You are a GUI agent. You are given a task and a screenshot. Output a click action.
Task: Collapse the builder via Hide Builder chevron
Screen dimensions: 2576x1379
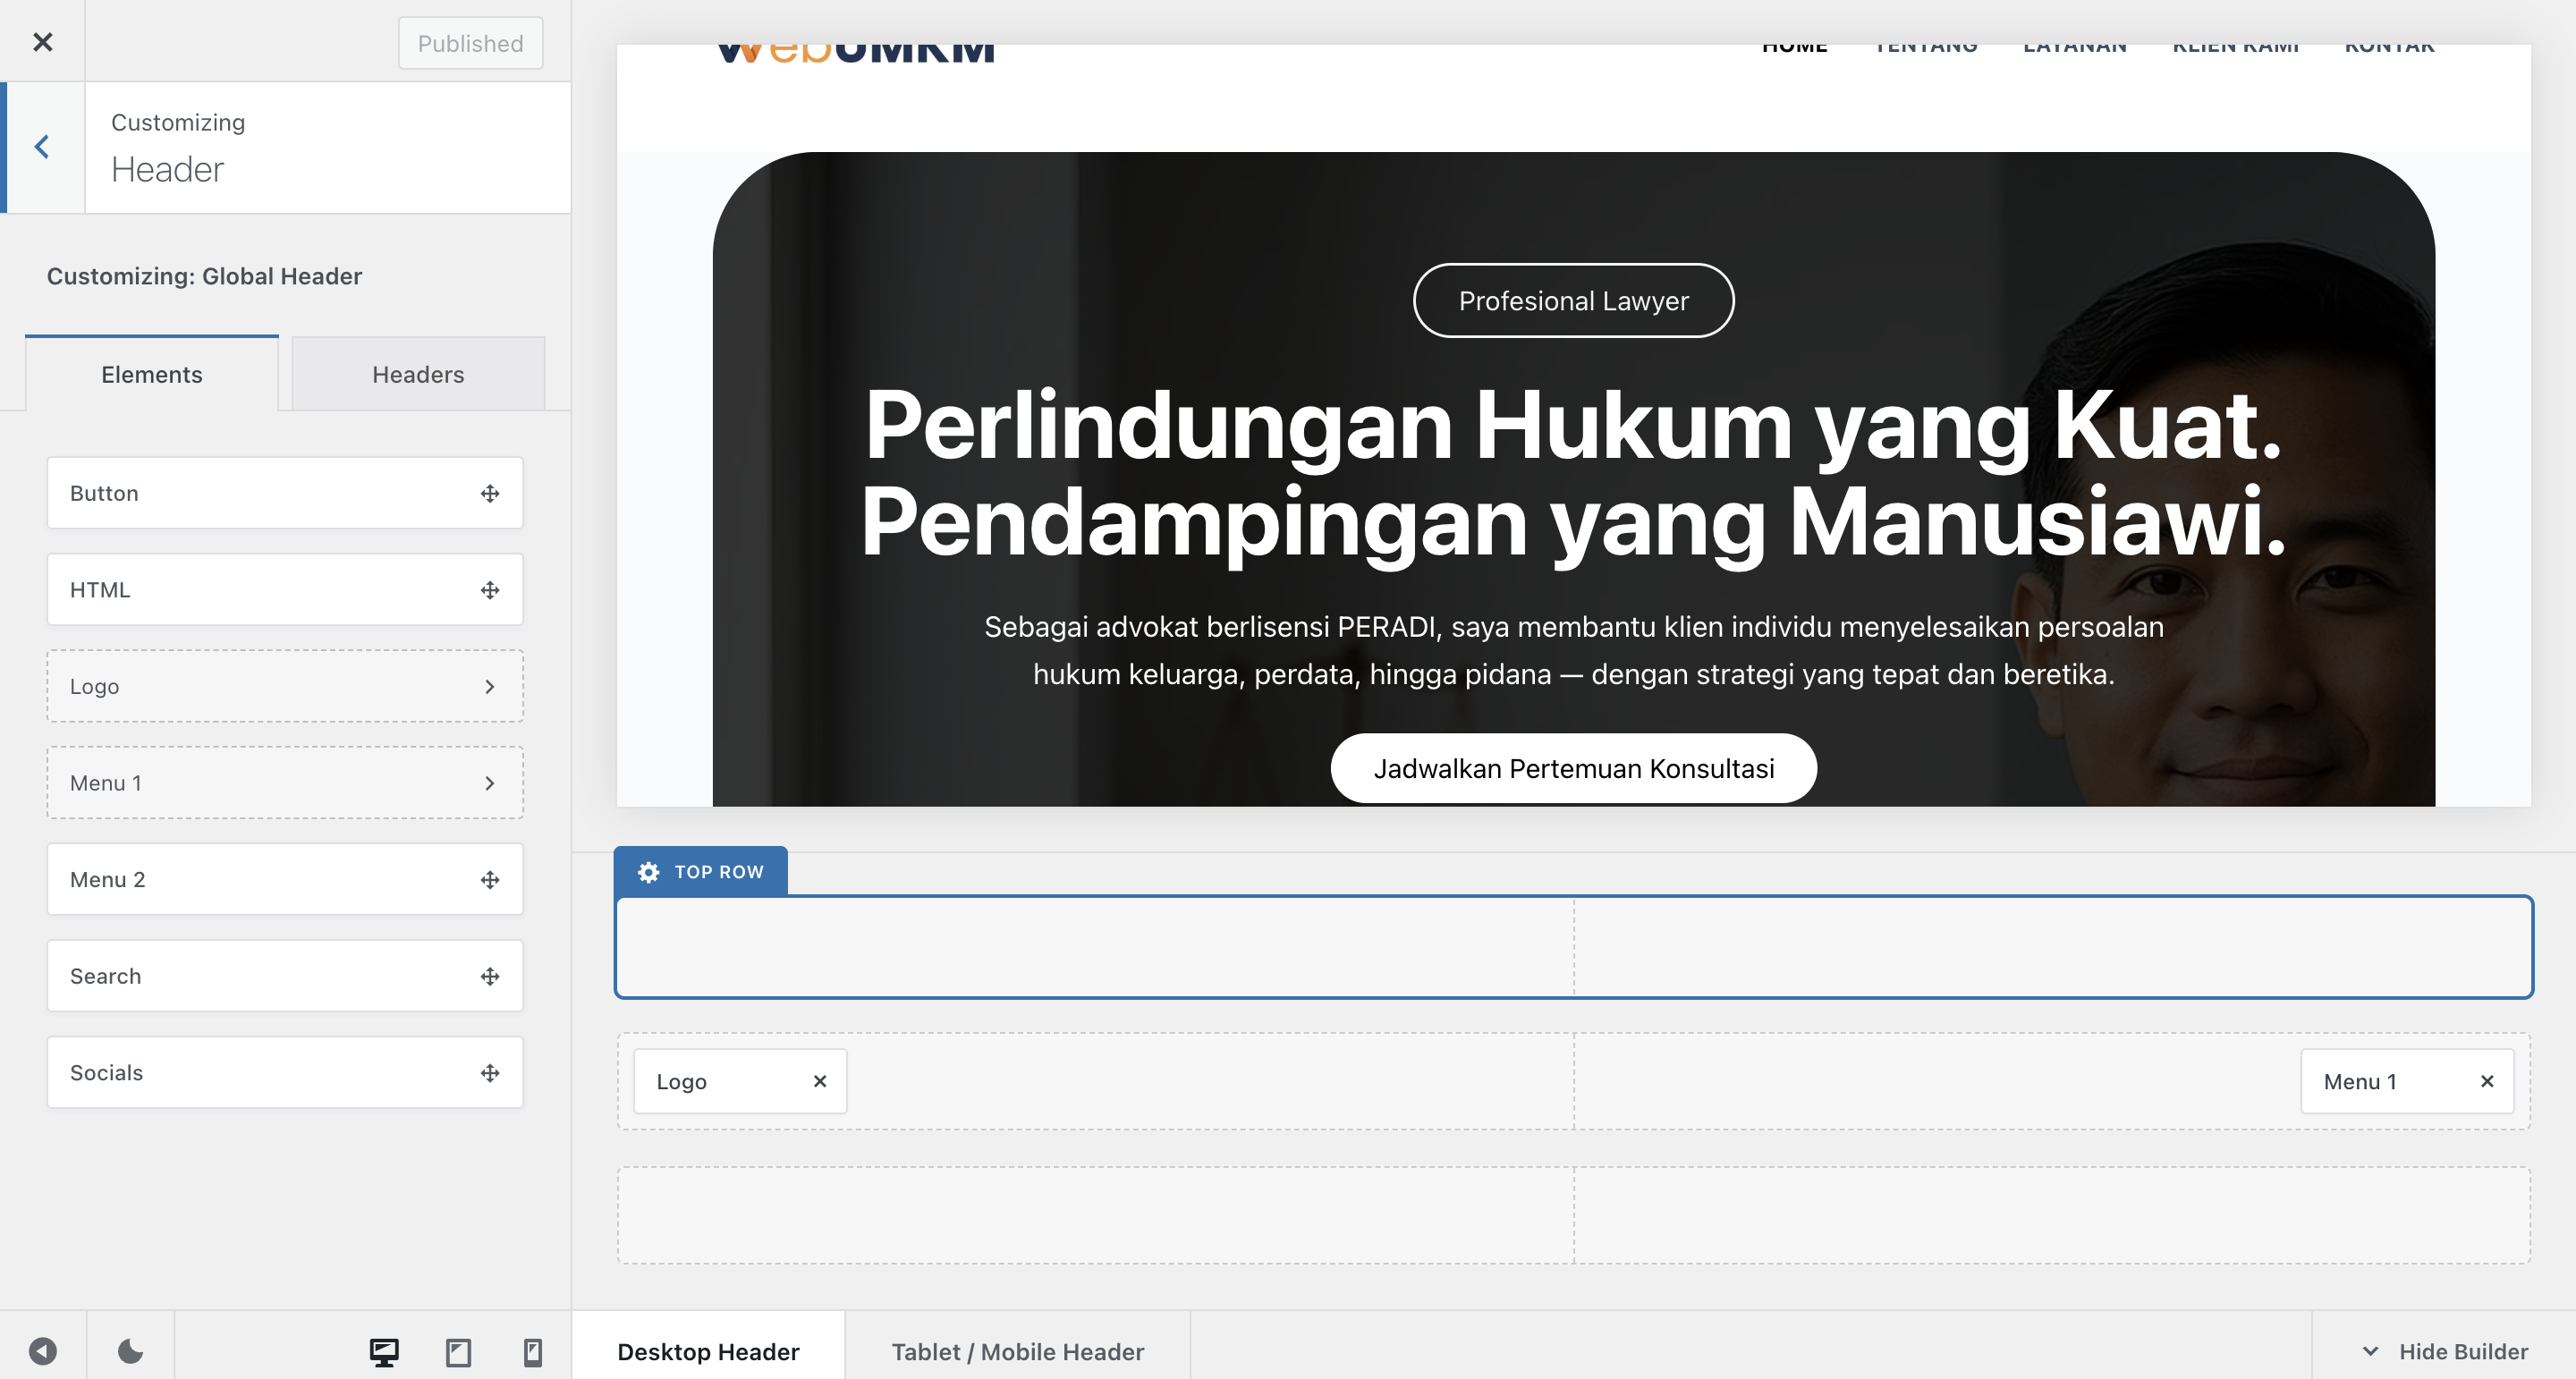[2369, 1351]
